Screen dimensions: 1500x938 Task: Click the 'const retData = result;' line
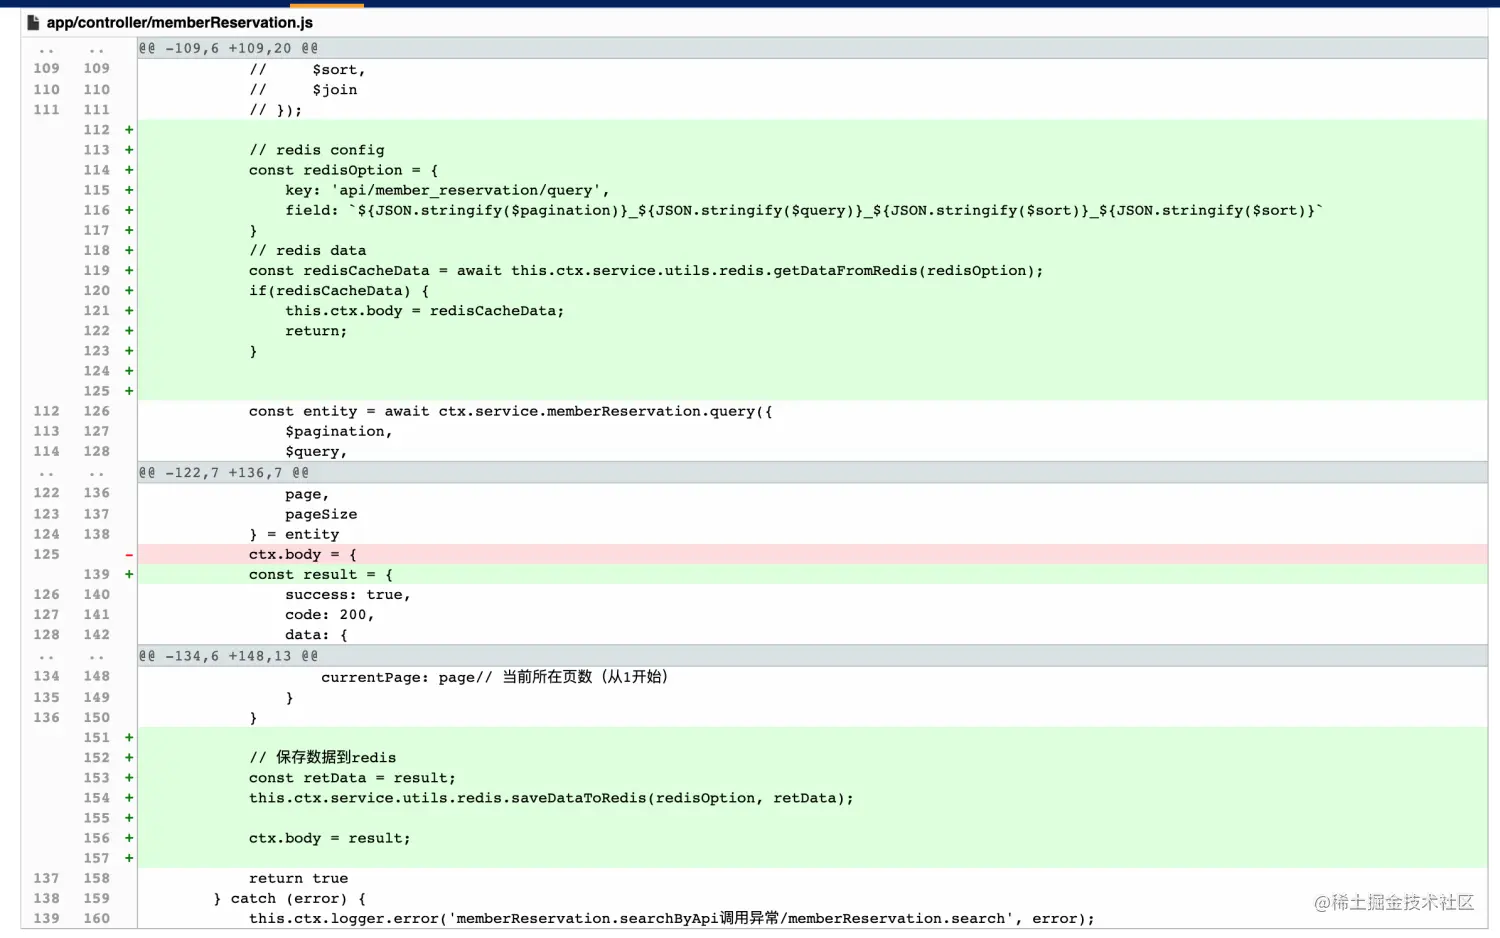353,778
